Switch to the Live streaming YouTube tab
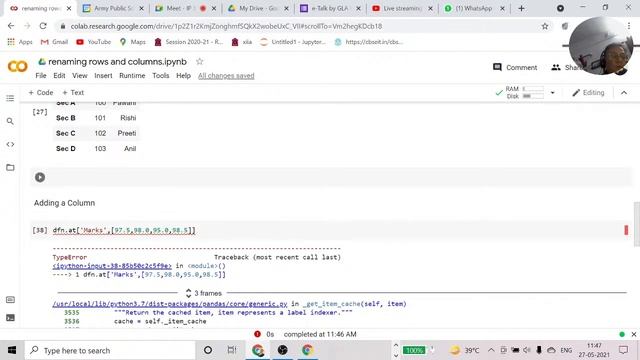 pos(402,8)
